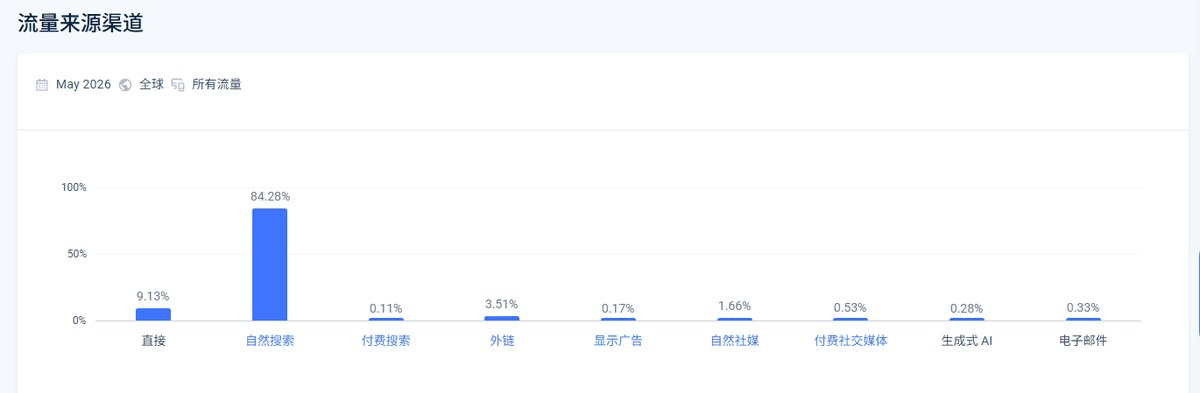Select the 直接 axis label
Viewport: 1200px width, 393px height.
pos(153,341)
